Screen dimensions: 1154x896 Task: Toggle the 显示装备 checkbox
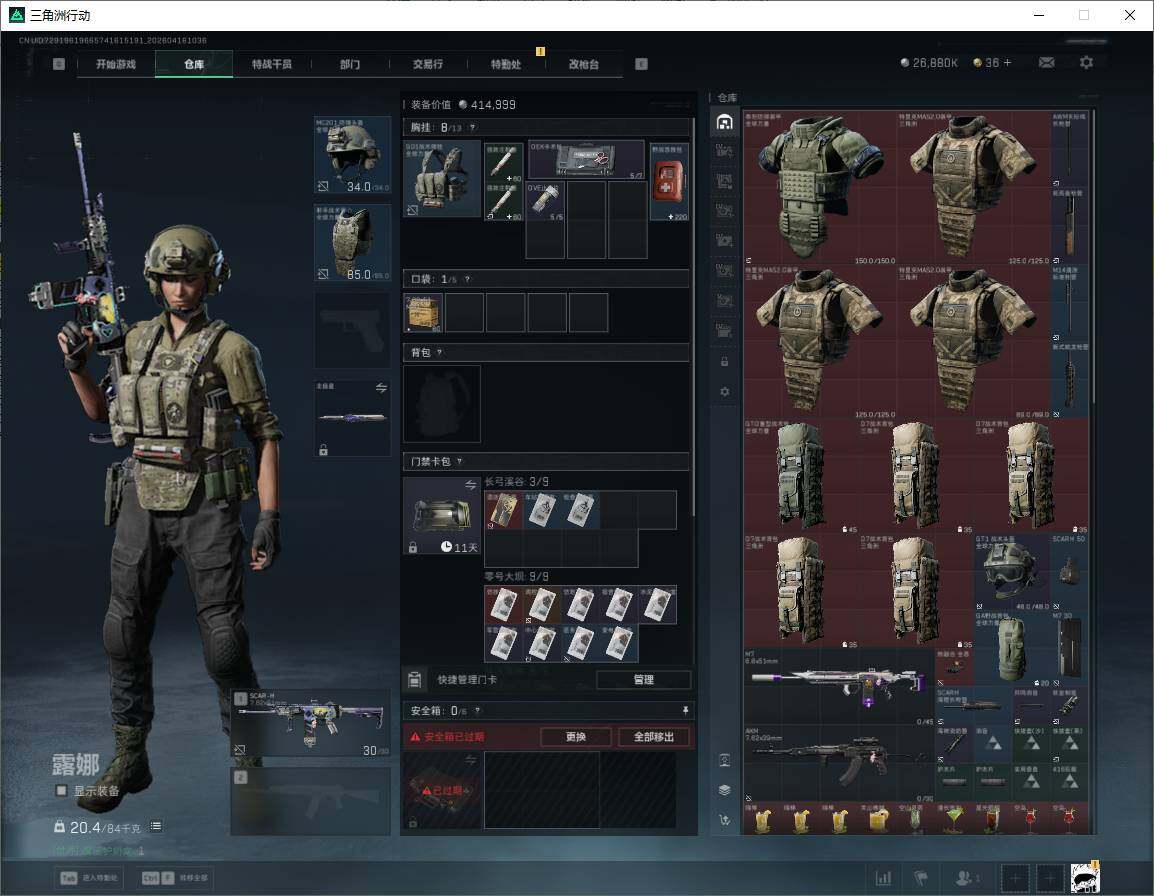point(62,791)
